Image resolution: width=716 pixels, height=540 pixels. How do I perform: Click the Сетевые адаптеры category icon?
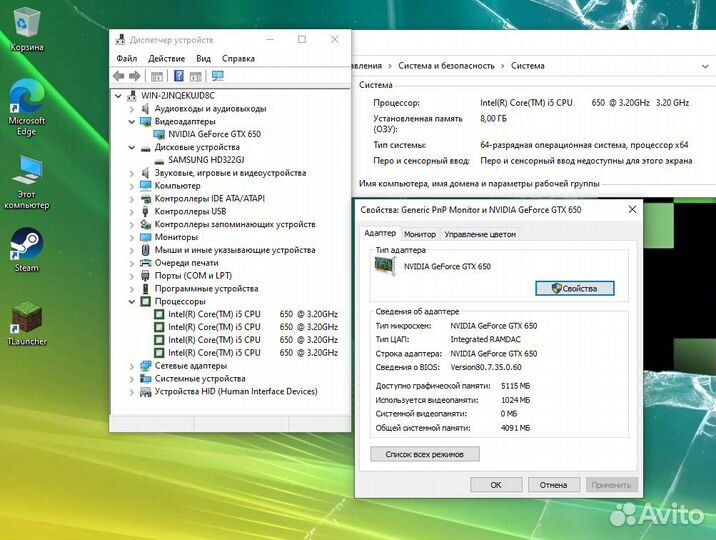(x=146, y=366)
